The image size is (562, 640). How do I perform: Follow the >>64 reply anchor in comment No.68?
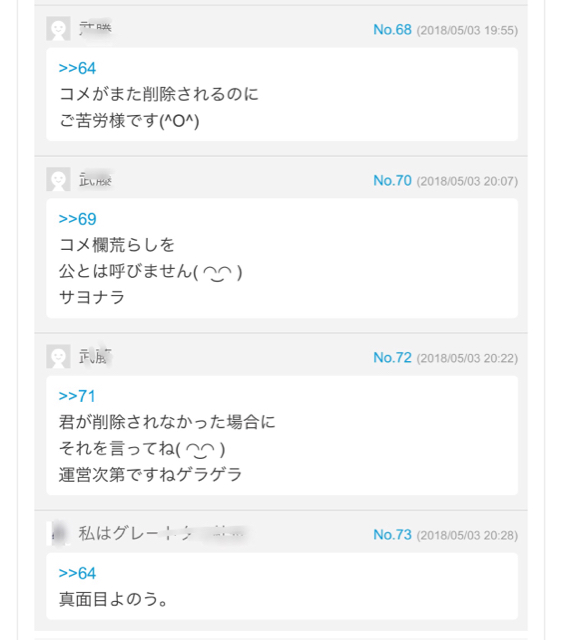coord(77,68)
